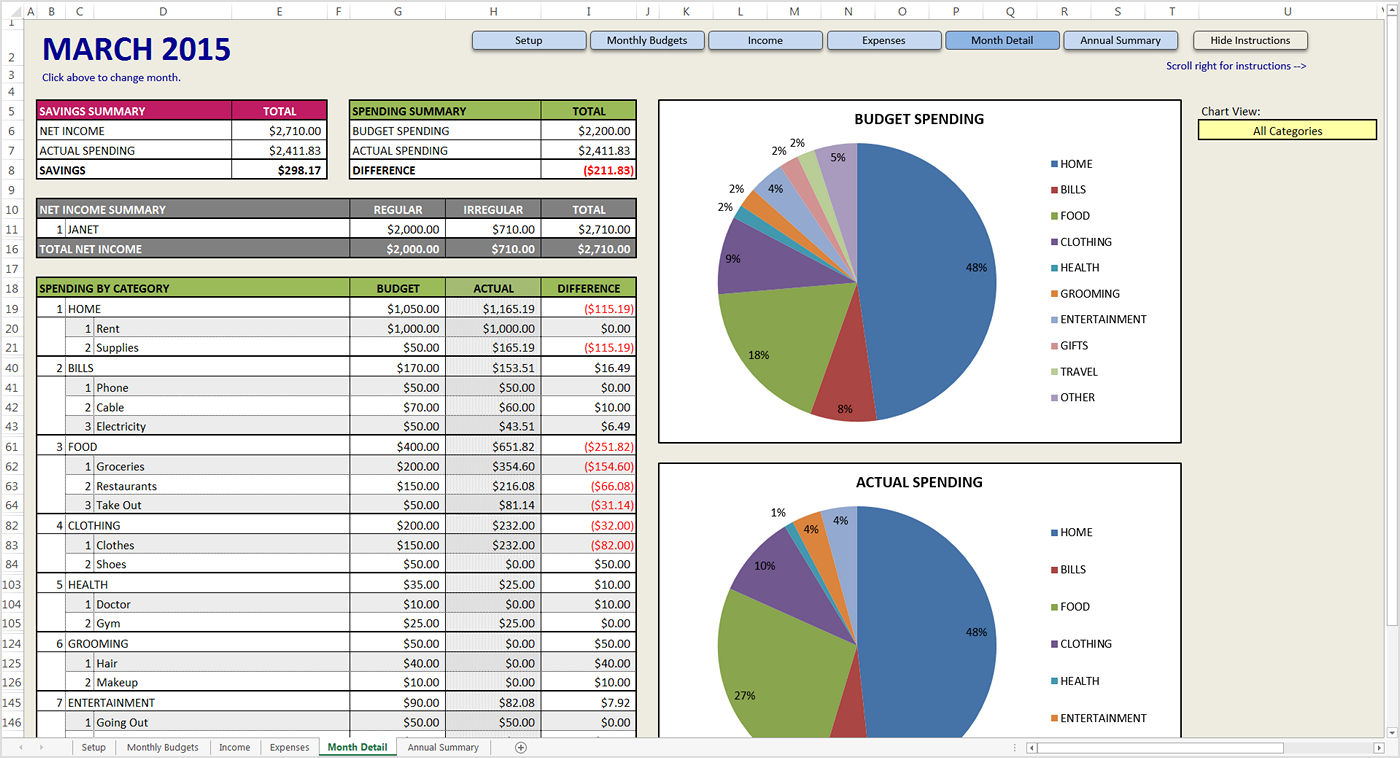
Task: Click ENTERTAINMENT swatch in Budget Spending legend
Action: pos(1054,320)
